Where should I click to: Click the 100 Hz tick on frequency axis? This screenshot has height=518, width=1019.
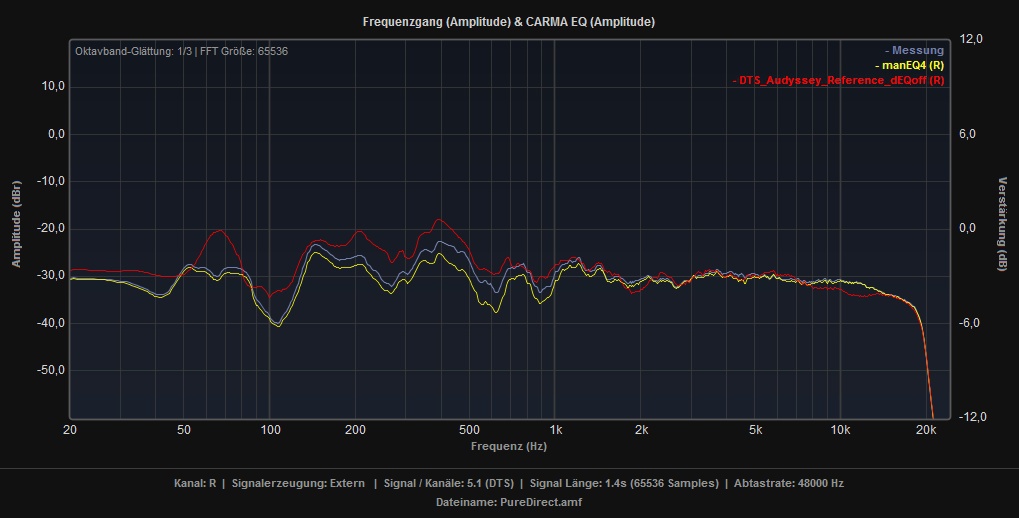pos(270,430)
